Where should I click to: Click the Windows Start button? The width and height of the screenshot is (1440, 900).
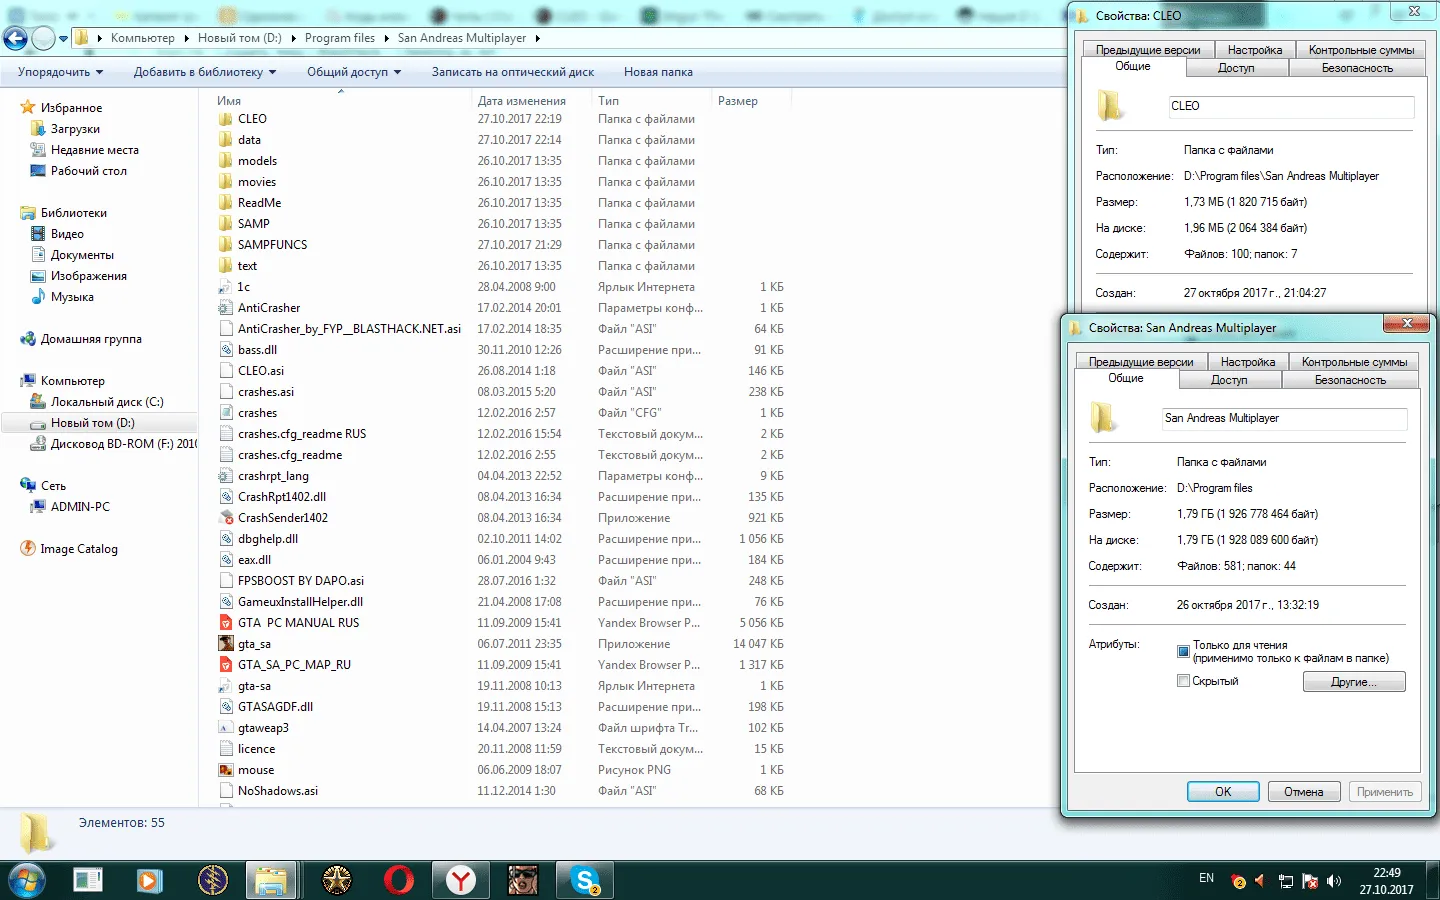(x=26, y=881)
